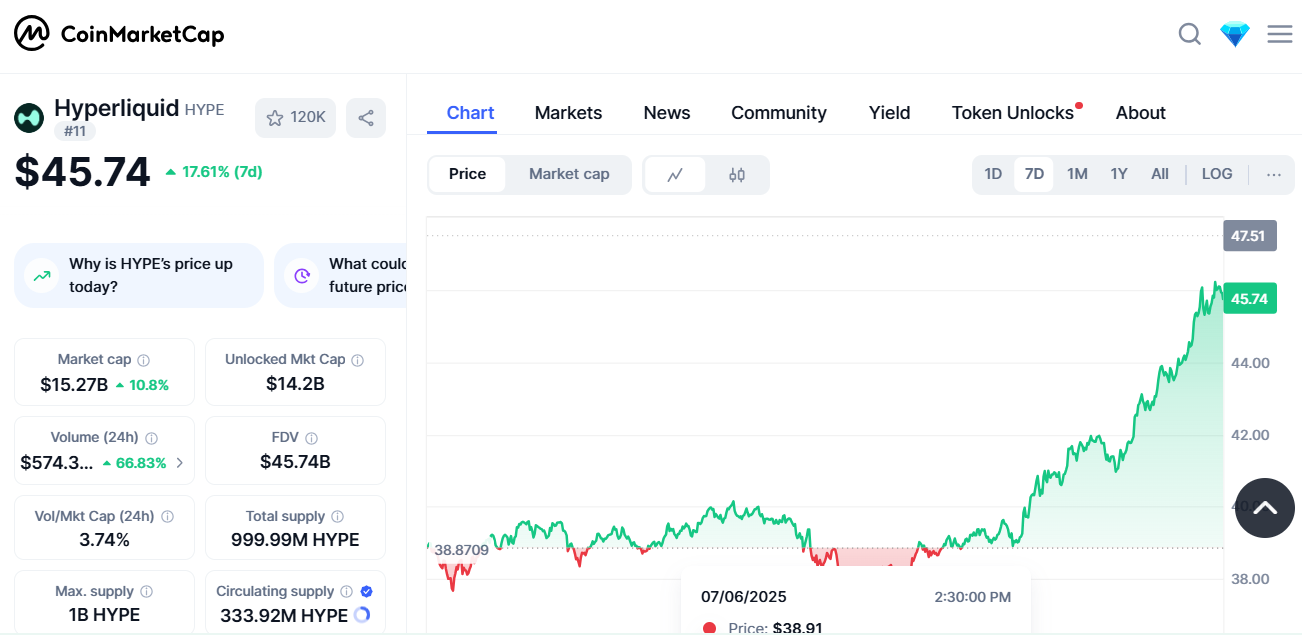Open the chart more options ellipsis

(1274, 174)
